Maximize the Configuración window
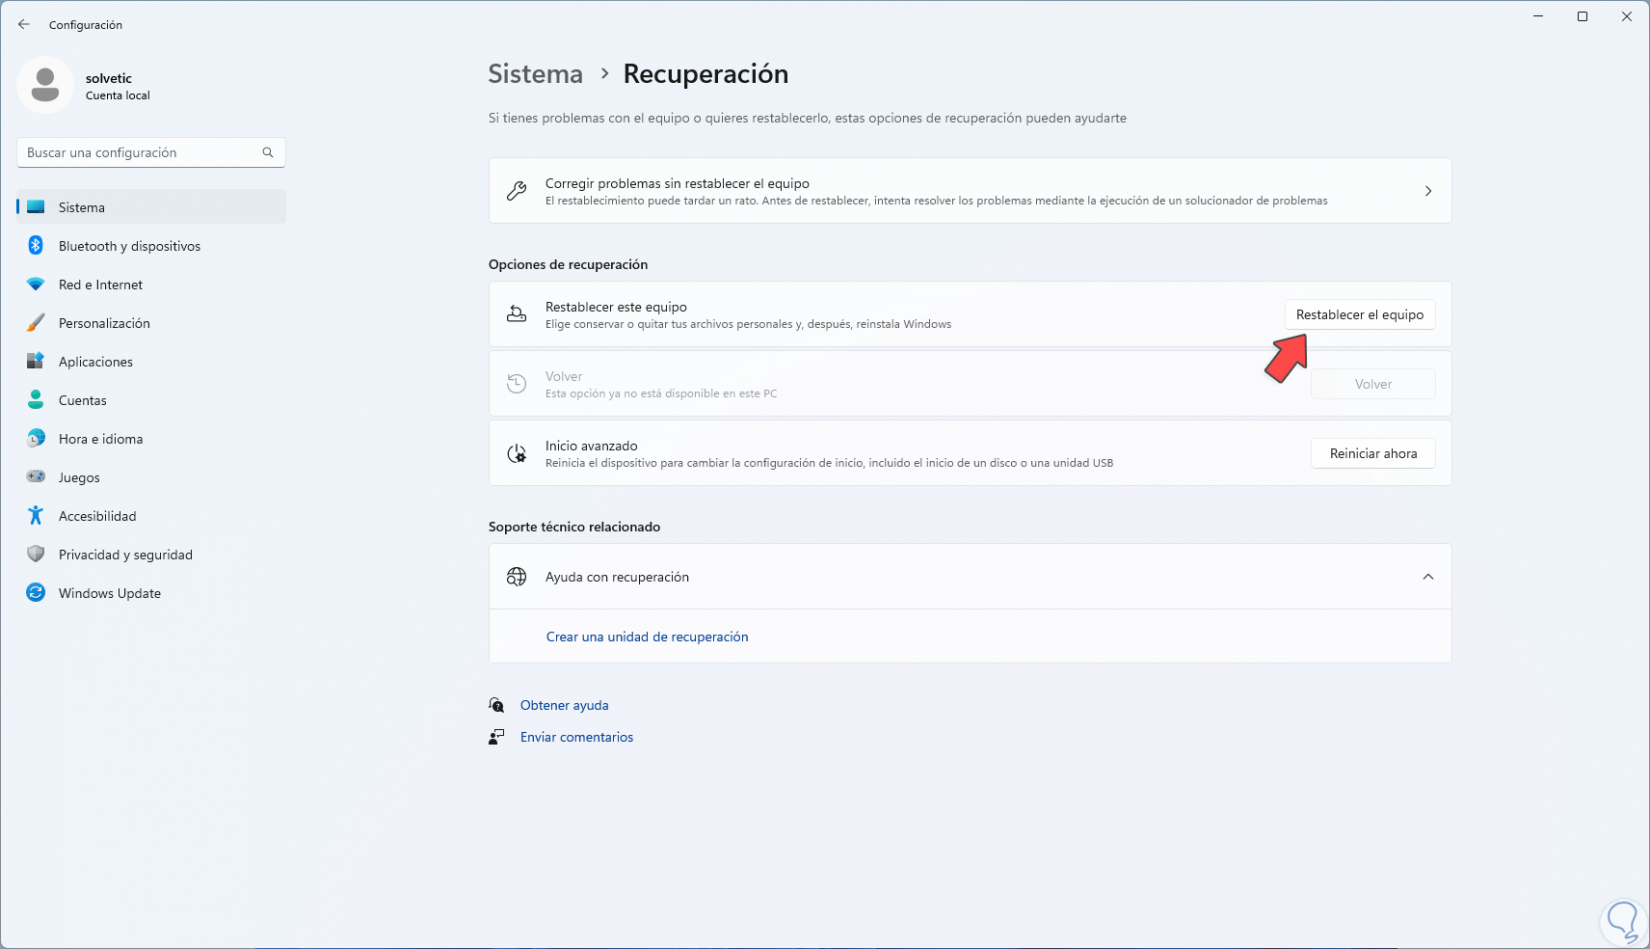Screen dimensions: 1650x949 1582,16
